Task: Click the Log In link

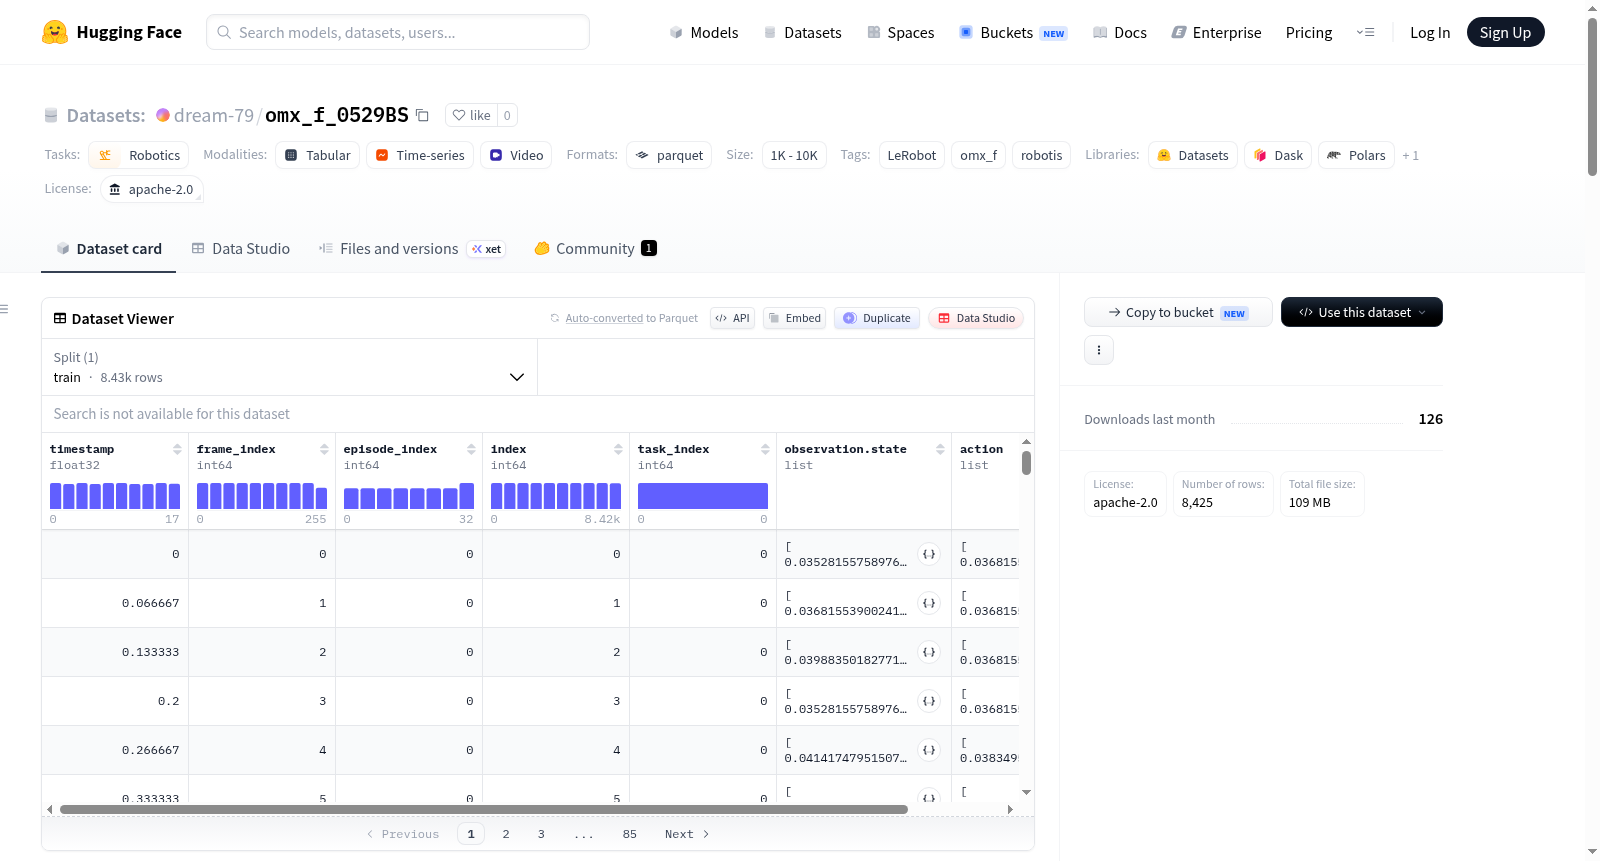Action: (x=1430, y=32)
